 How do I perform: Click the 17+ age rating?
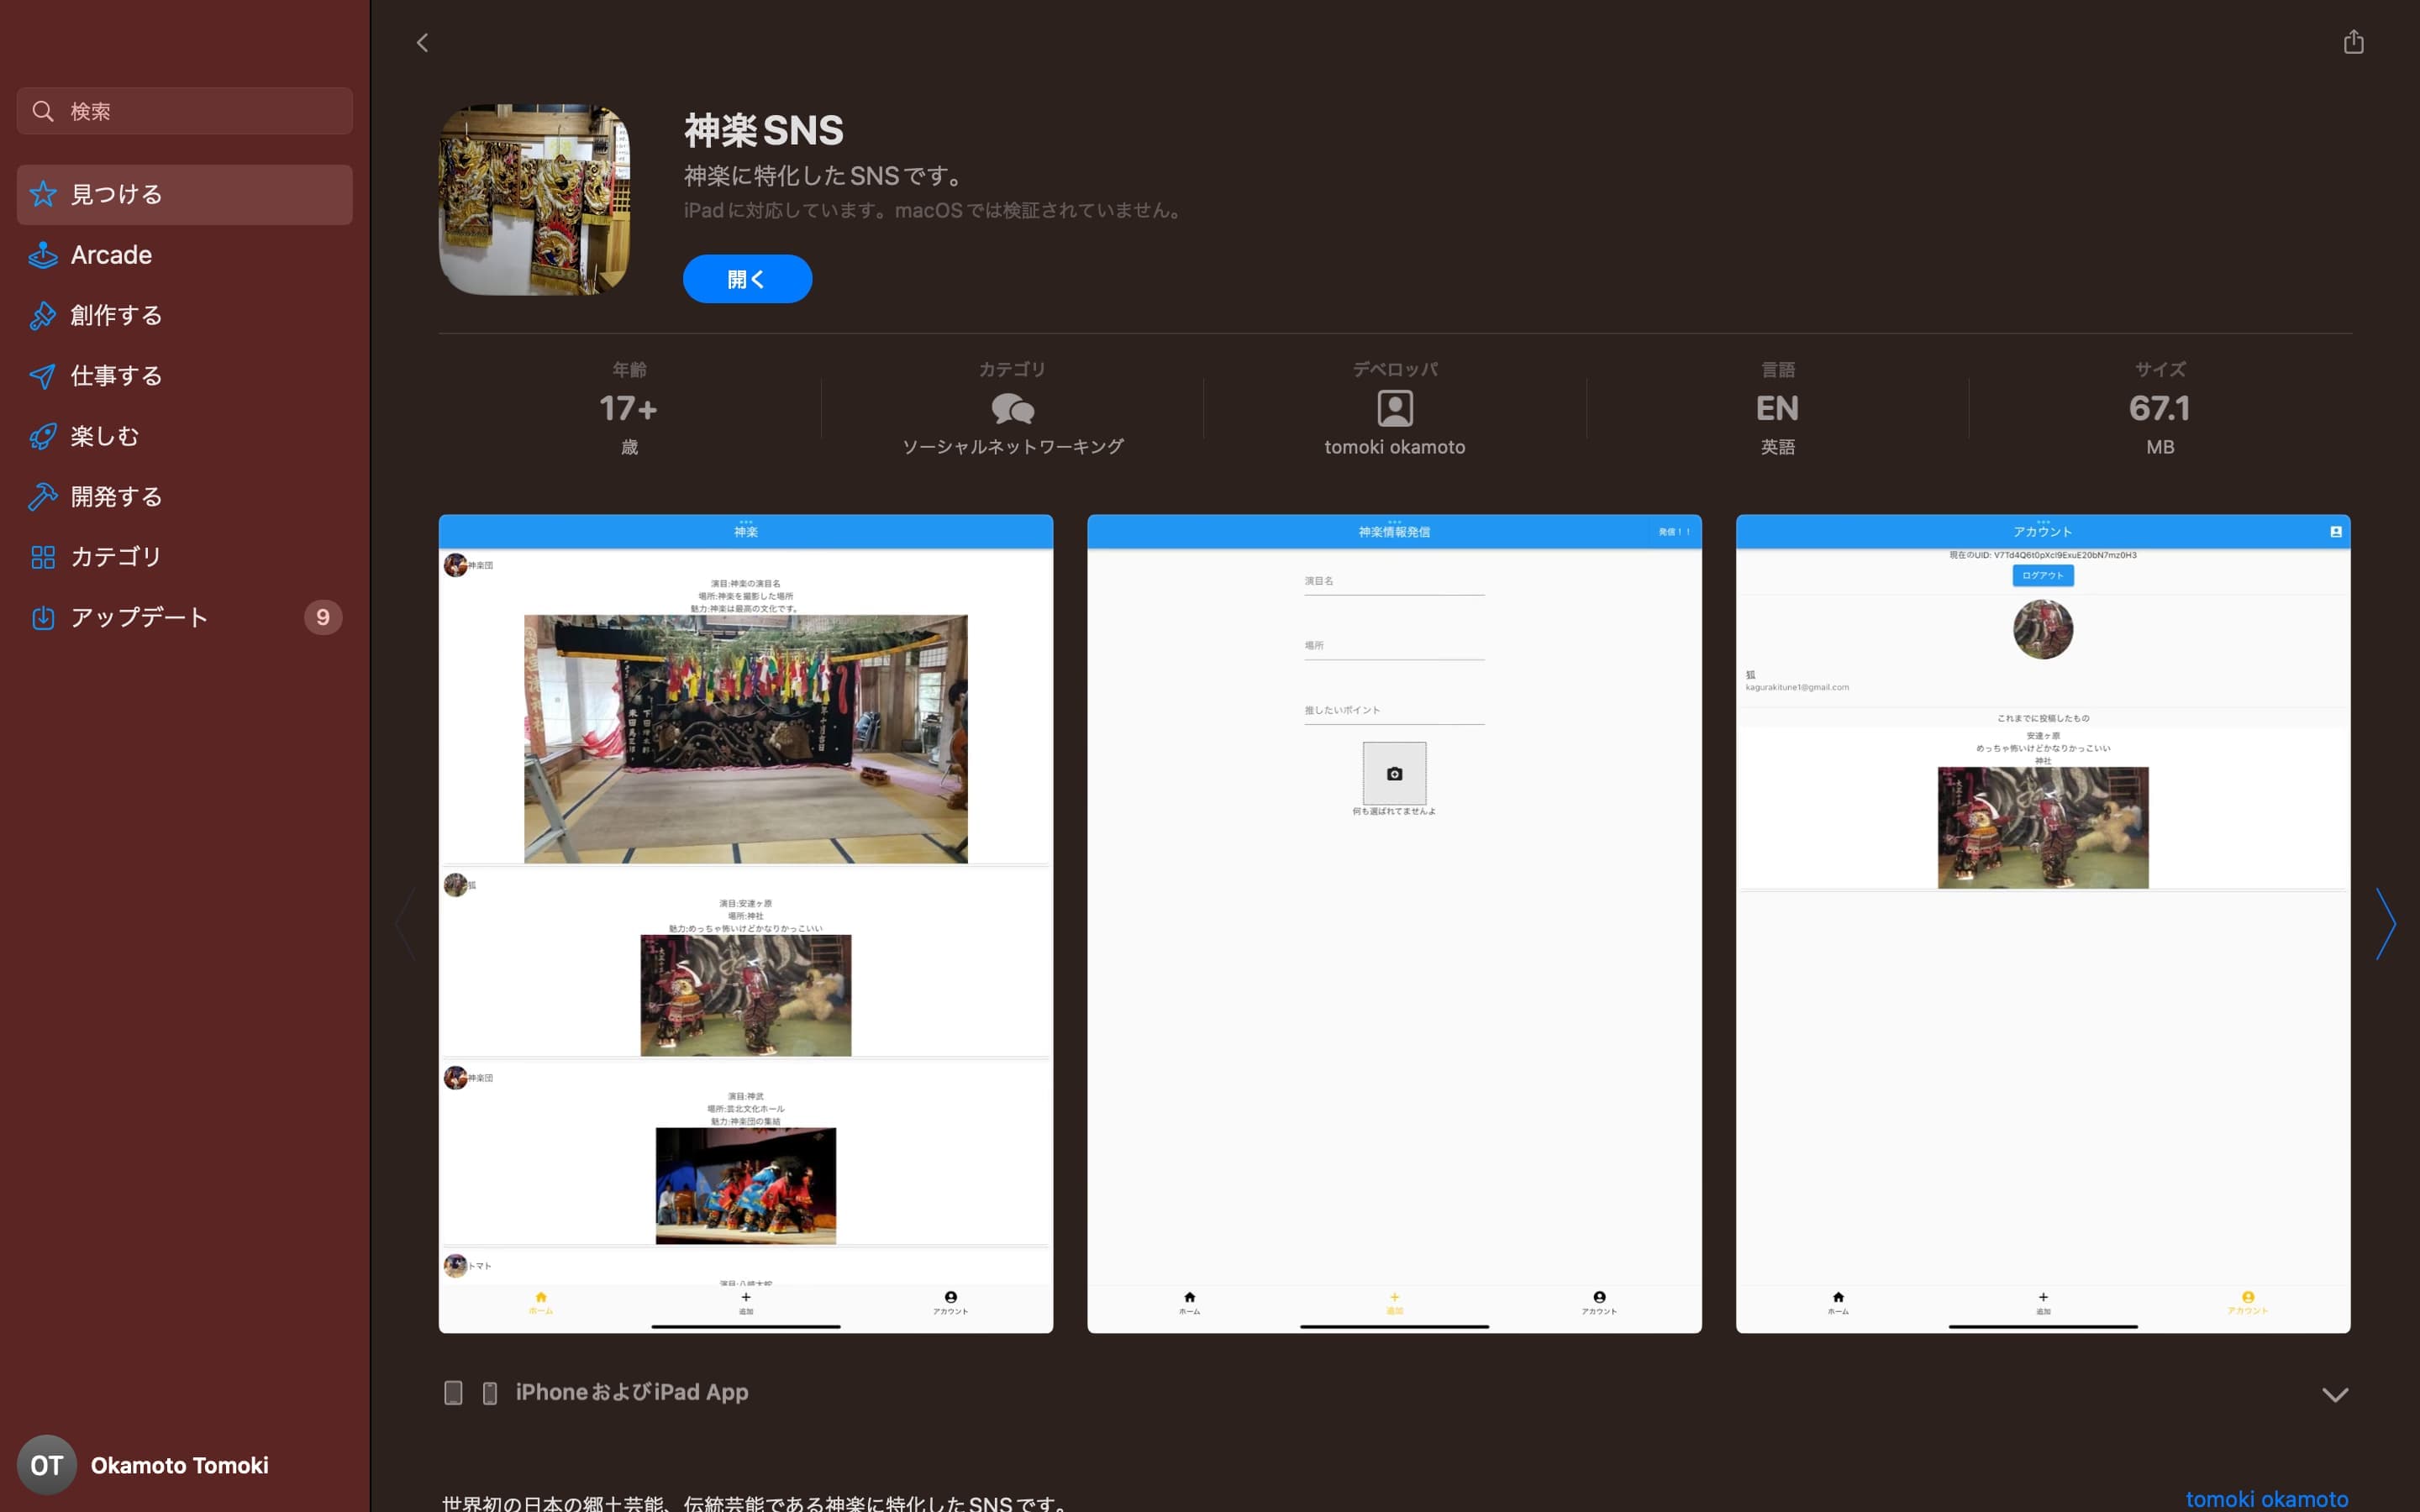[628, 408]
